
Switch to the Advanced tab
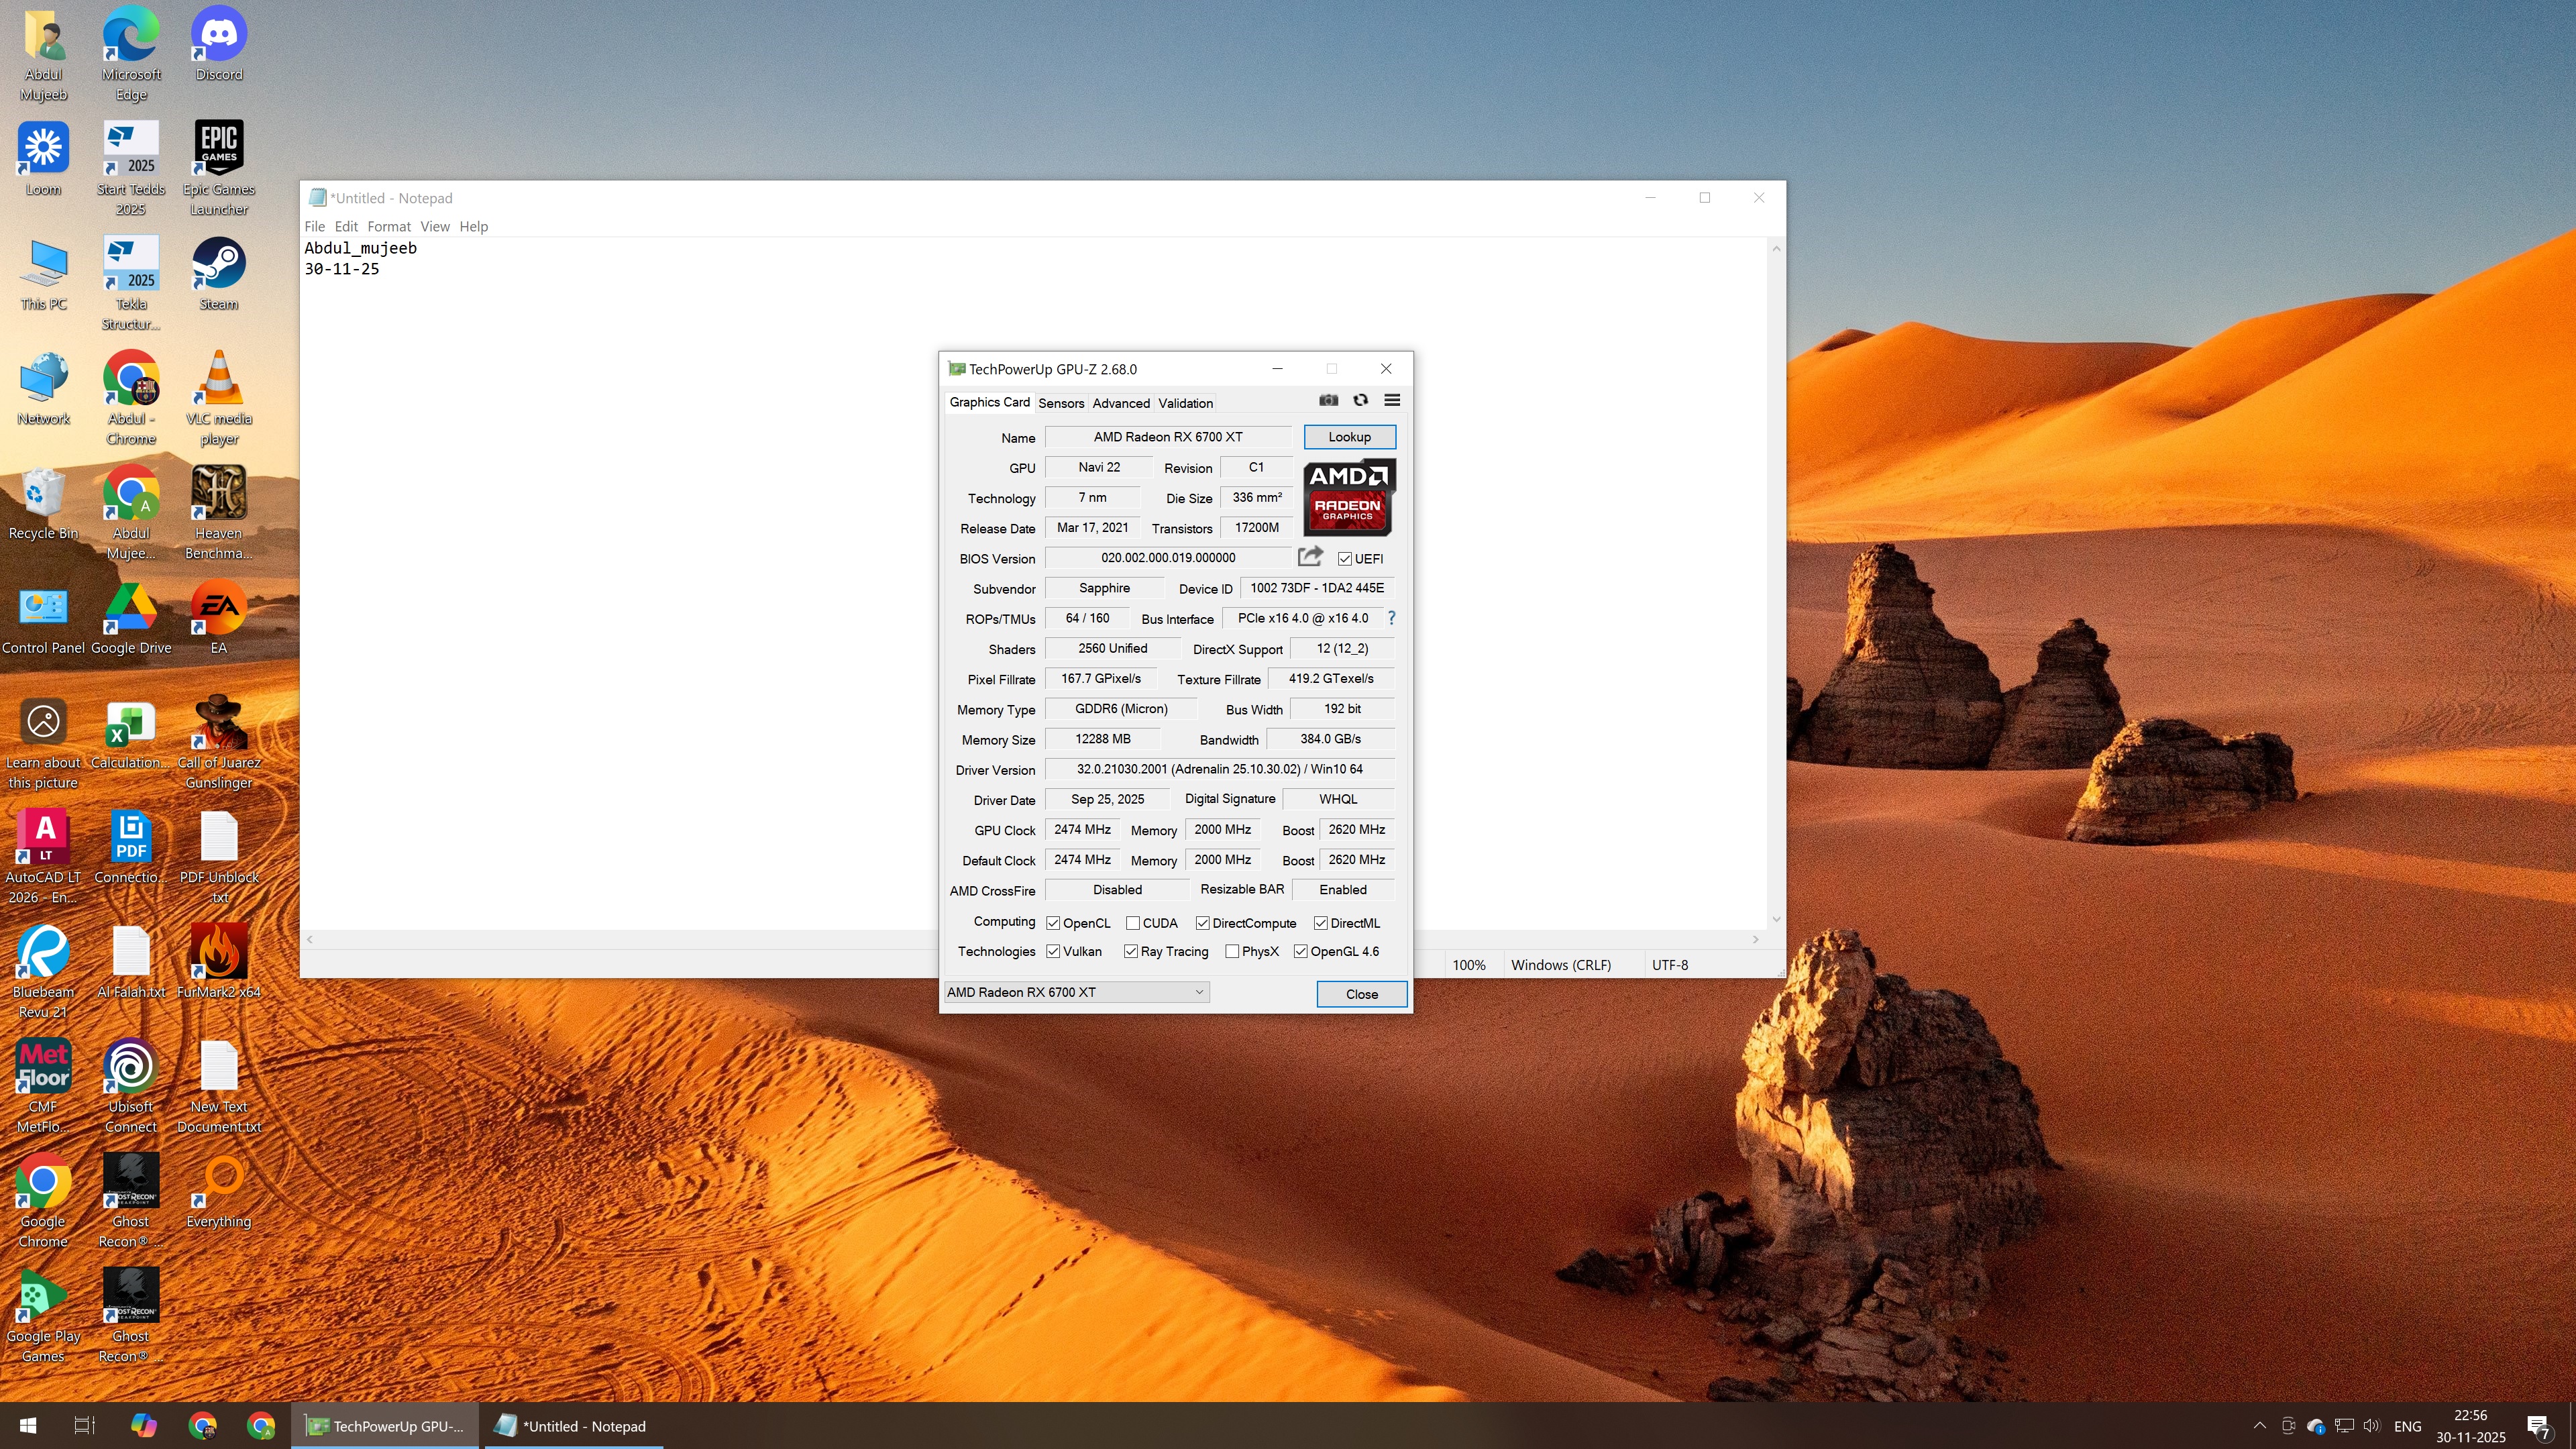pos(1120,403)
